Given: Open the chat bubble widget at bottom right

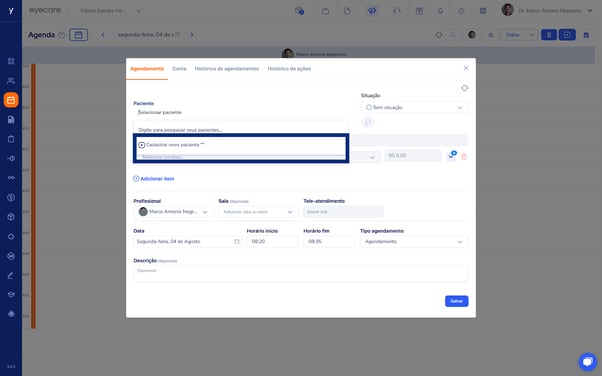Looking at the screenshot, I should click(x=587, y=362).
